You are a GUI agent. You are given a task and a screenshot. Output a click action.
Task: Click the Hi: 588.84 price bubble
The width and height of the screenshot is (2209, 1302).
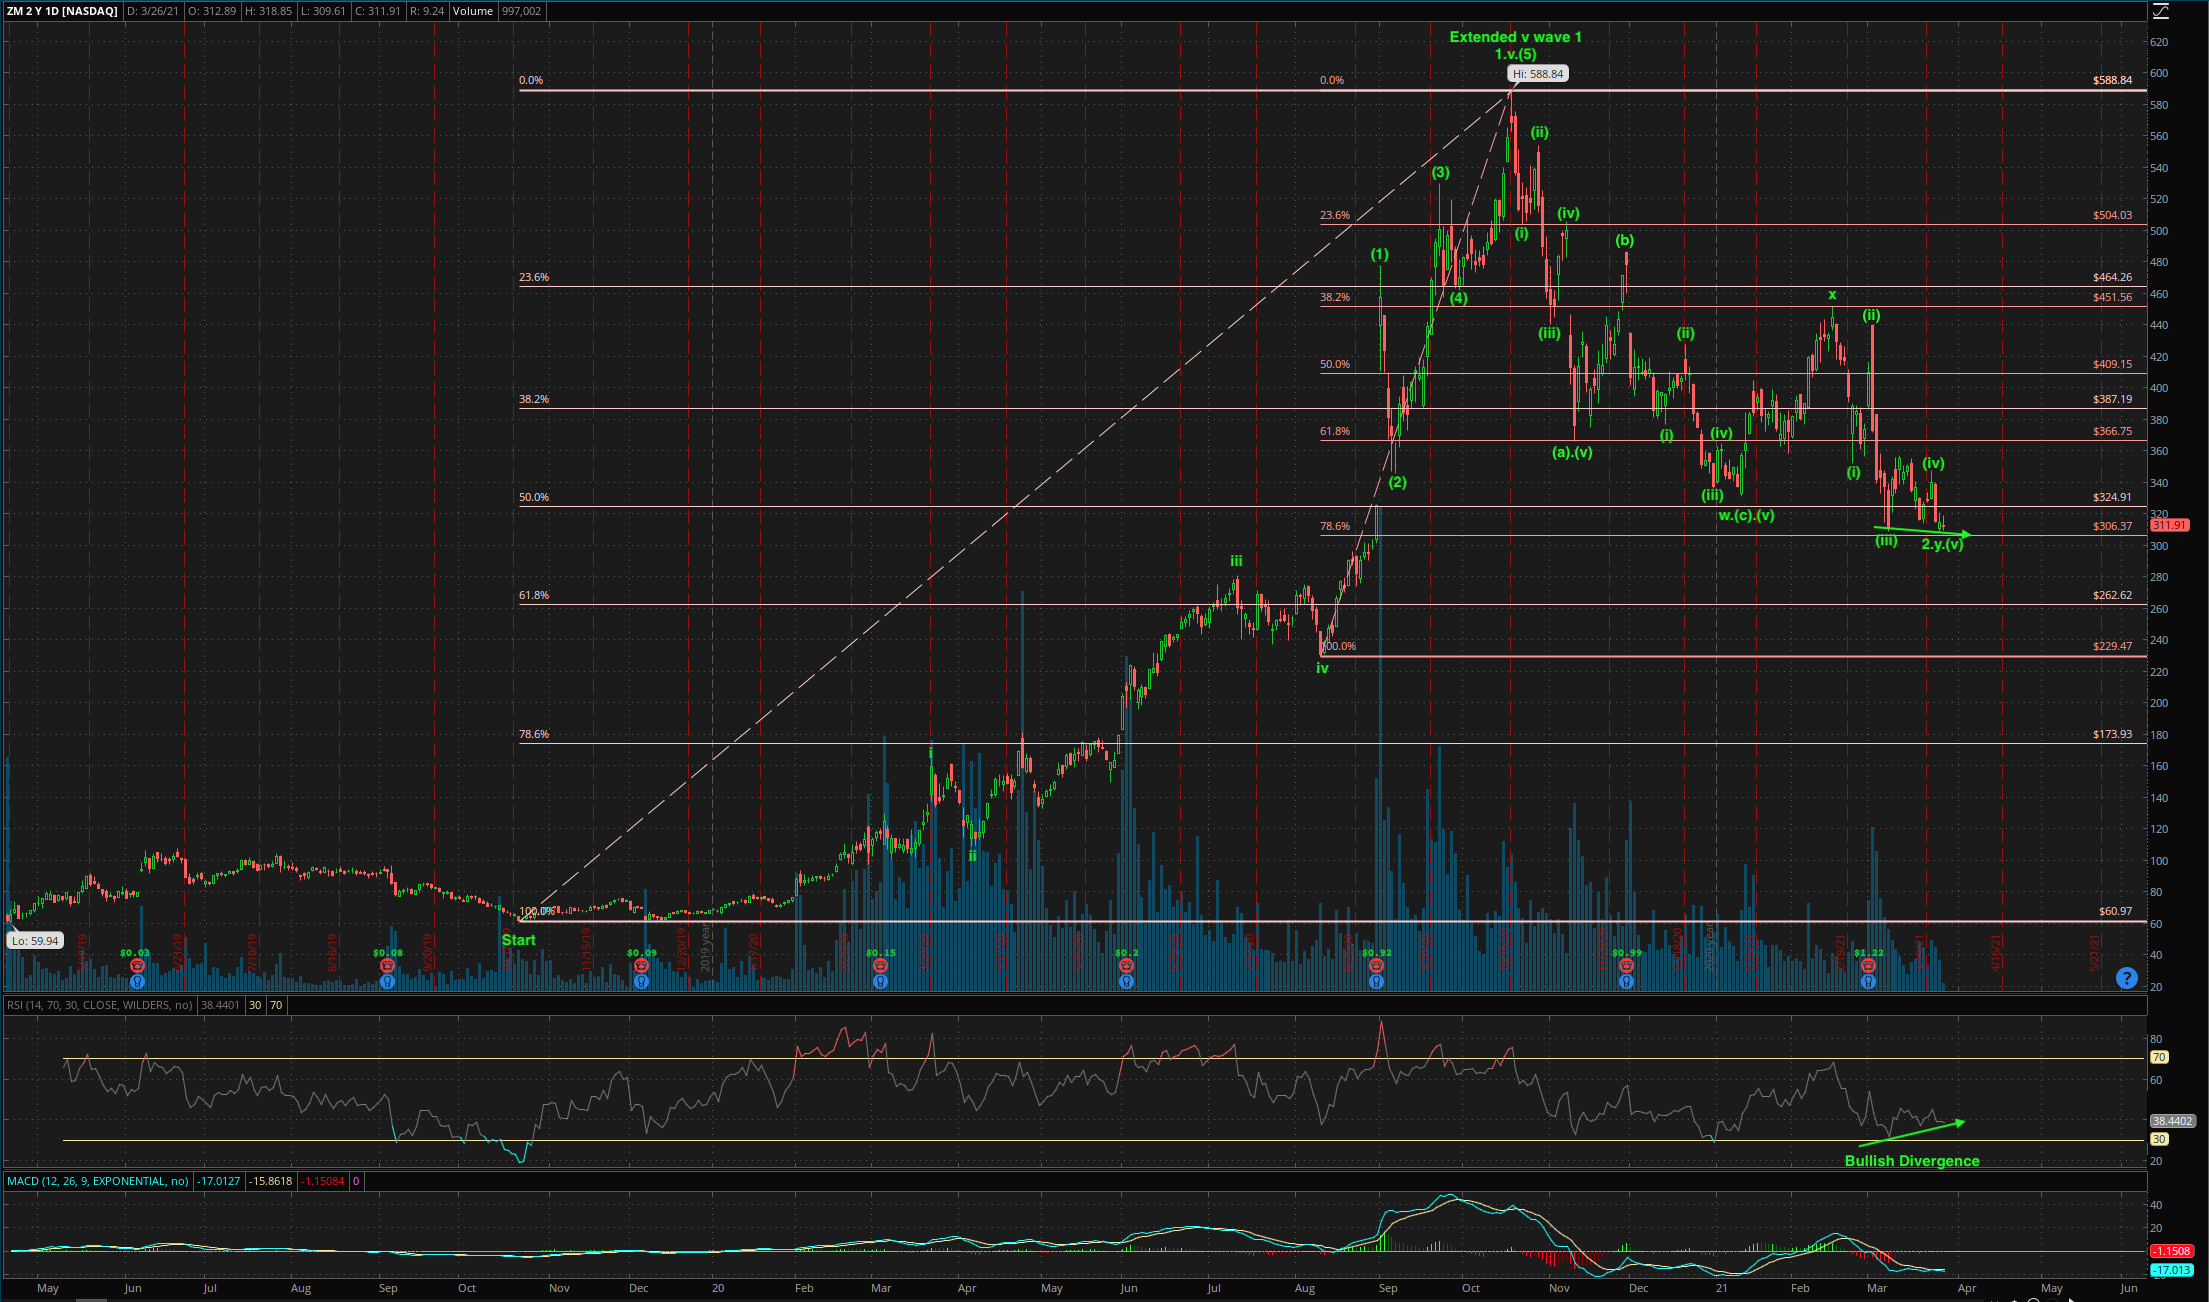pyautogui.click(x=1537, y=74)
